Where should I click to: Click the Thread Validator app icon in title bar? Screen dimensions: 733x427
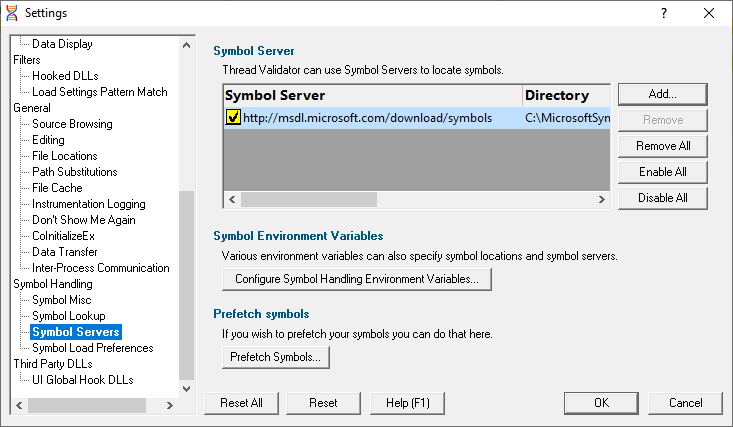[x=12, y=13]
